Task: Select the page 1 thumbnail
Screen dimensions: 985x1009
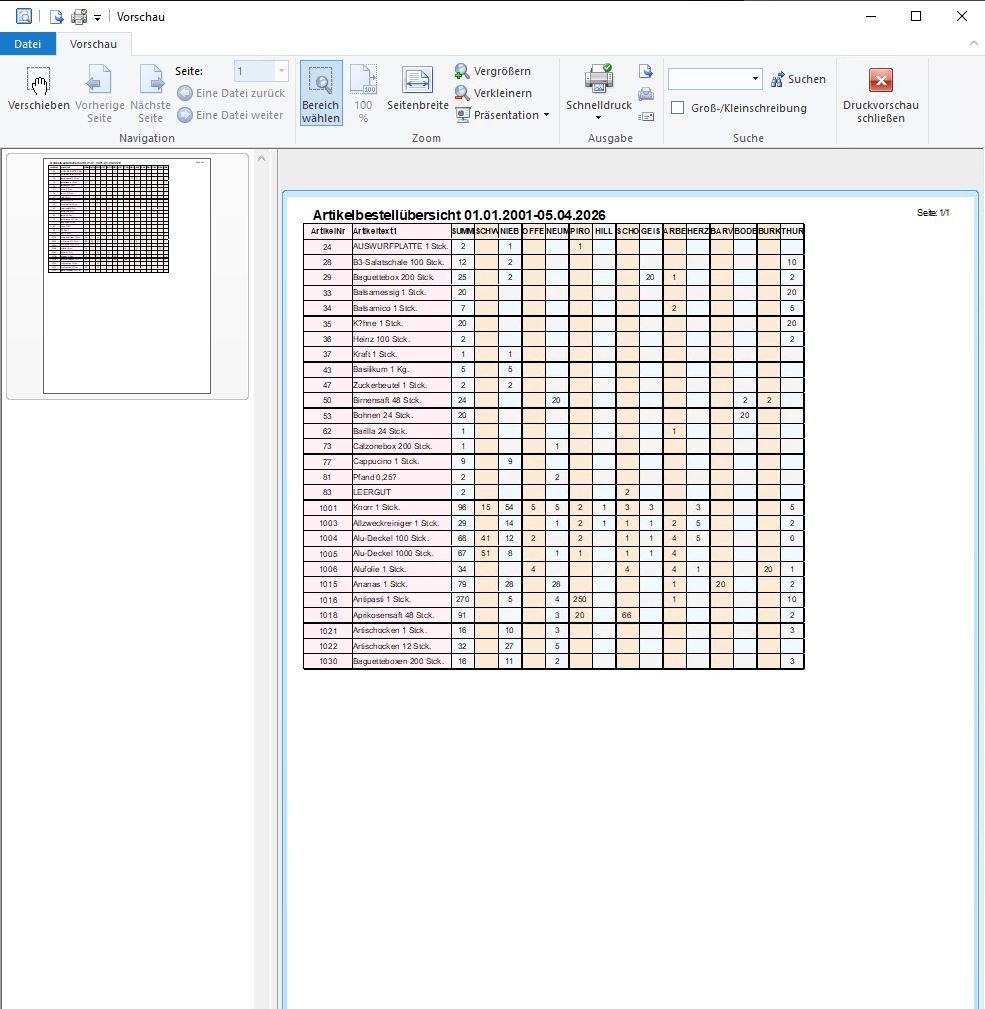Action: click(x=127, y=275)
